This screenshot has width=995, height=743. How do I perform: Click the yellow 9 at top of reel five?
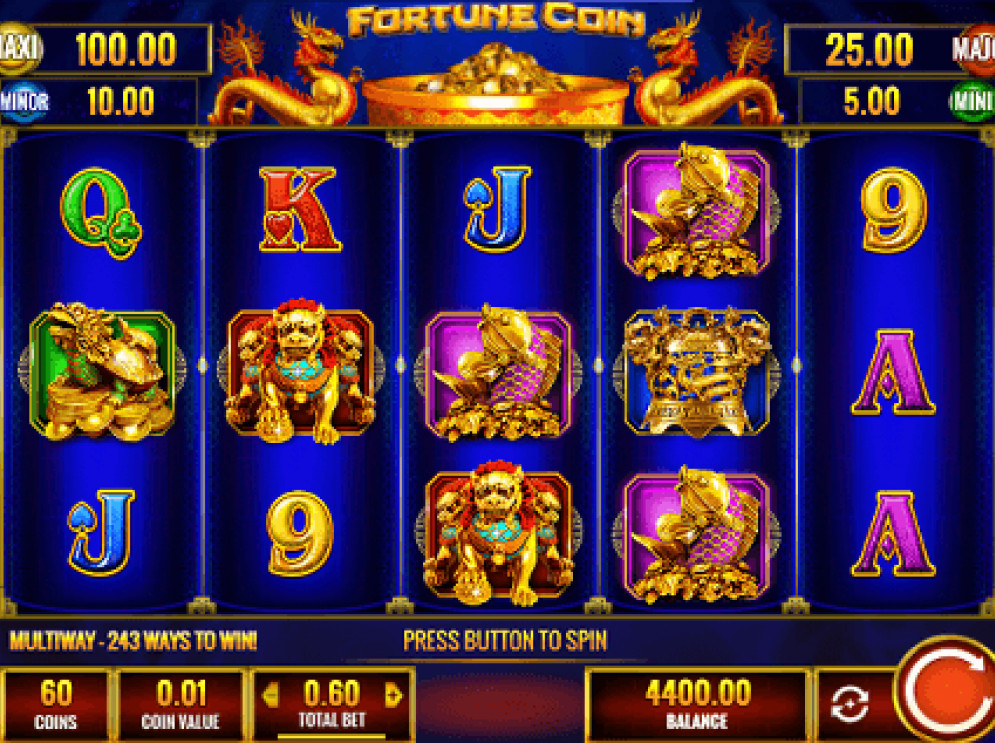(893, 210)
